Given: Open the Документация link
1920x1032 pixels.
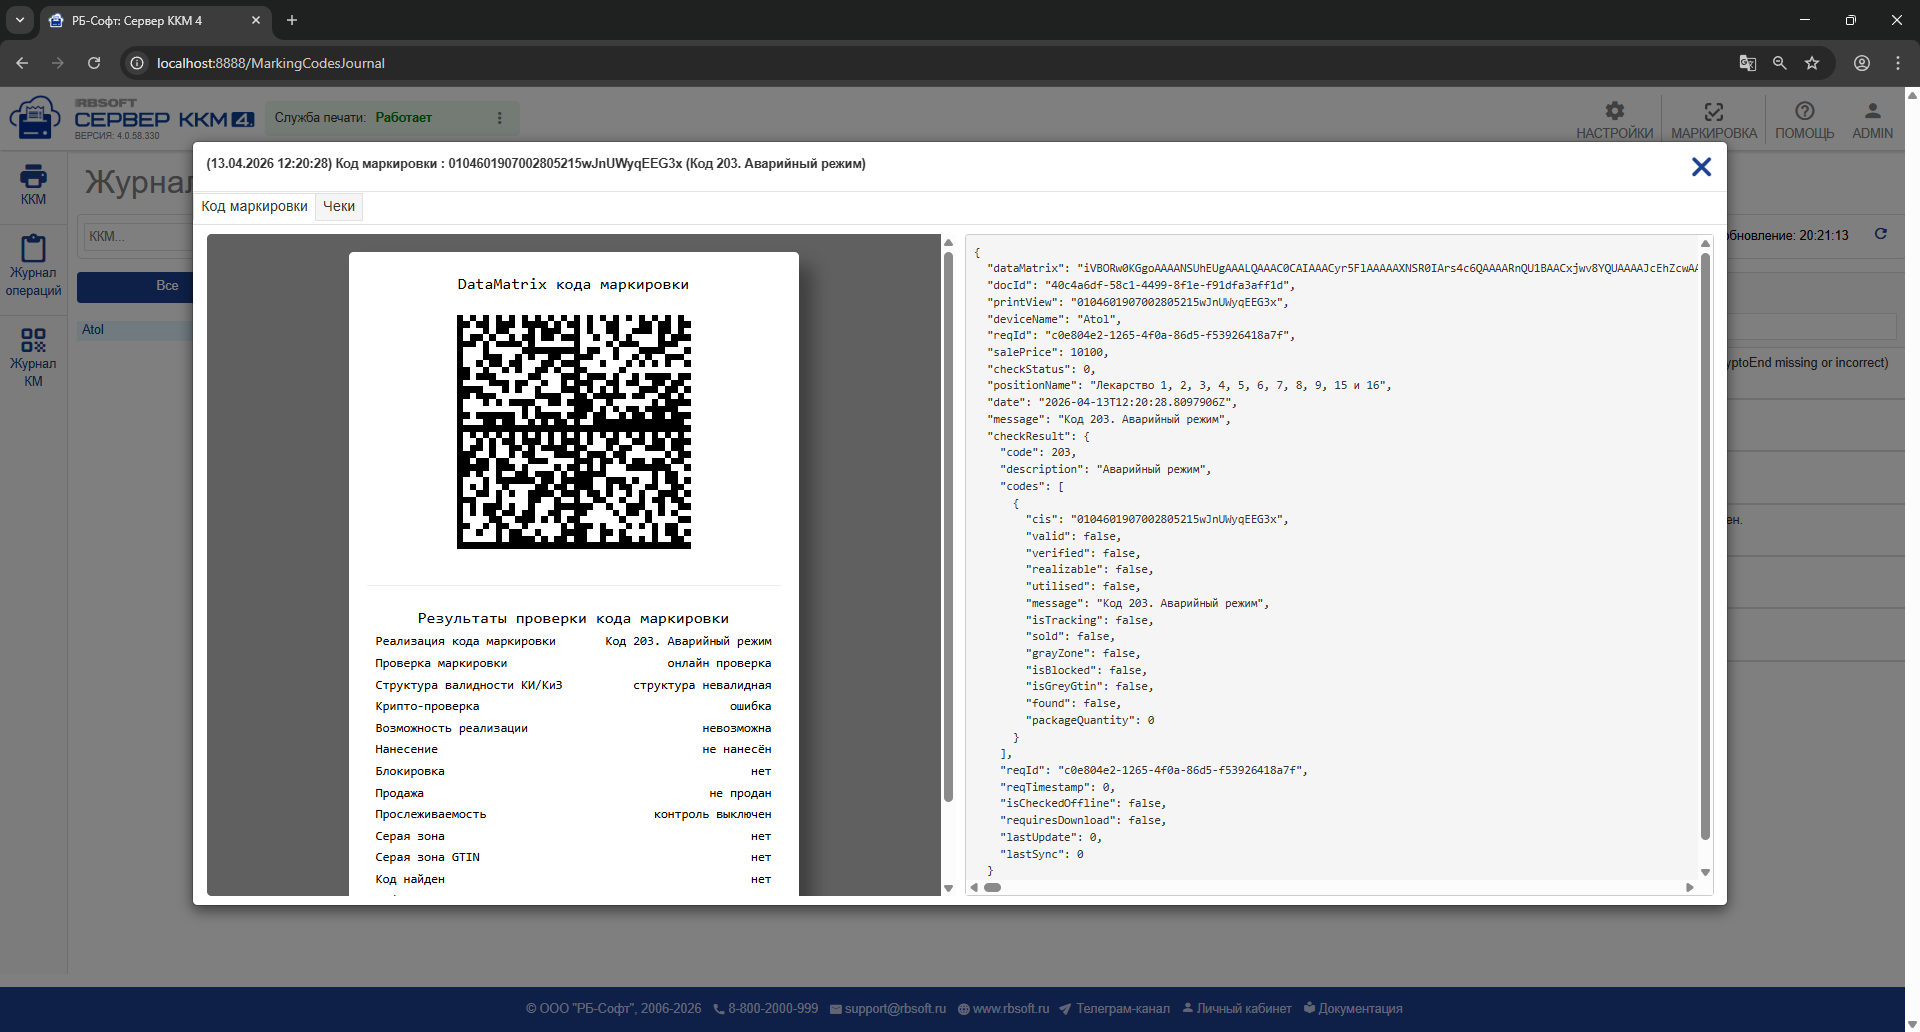Looking at the screenshot, I should click(1353, 1009).
